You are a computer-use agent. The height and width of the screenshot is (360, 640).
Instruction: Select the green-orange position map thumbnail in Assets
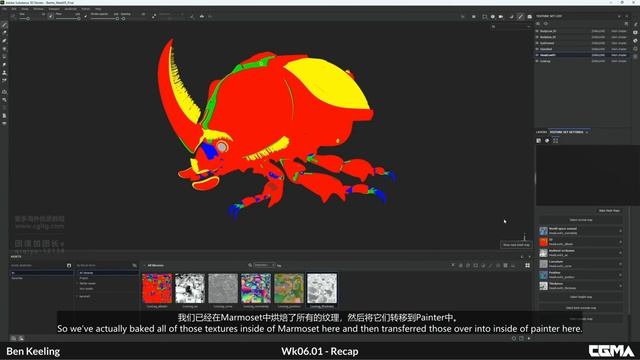(x=289, y=288)
